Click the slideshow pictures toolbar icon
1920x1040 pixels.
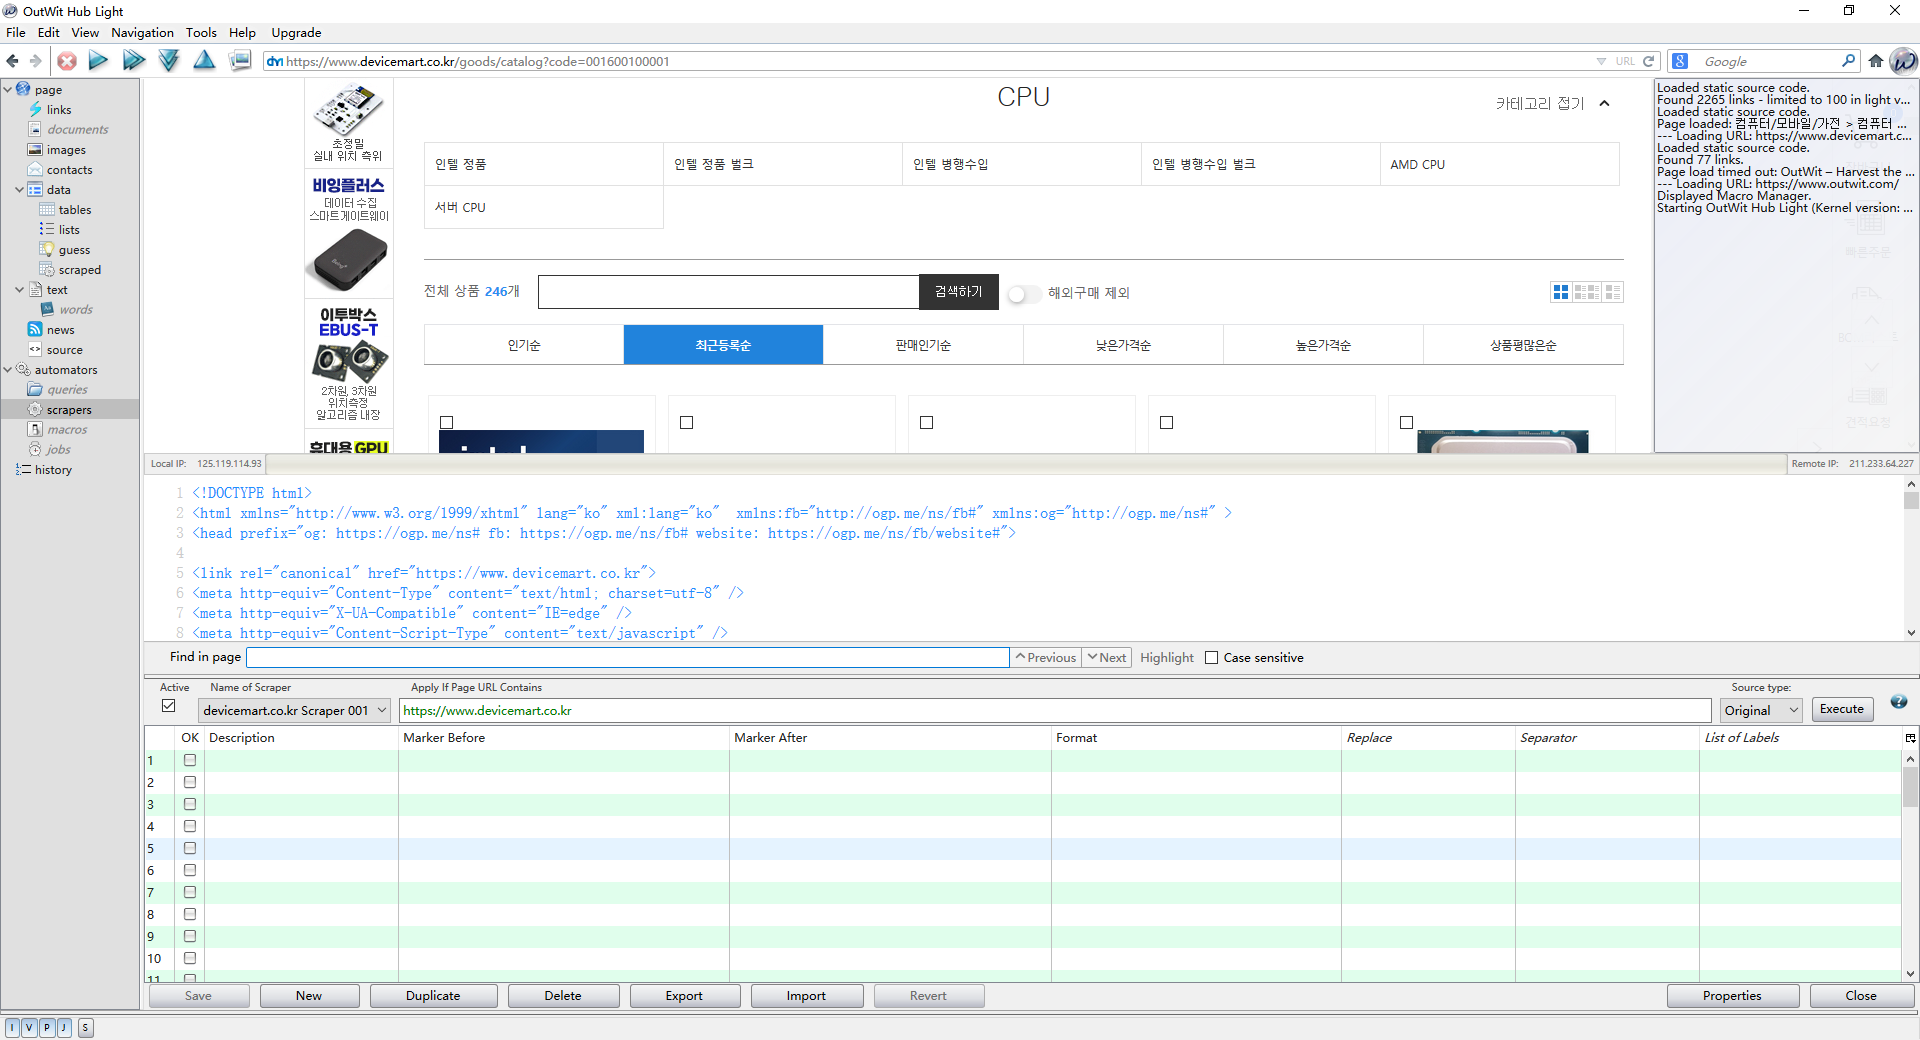(240, 61)
